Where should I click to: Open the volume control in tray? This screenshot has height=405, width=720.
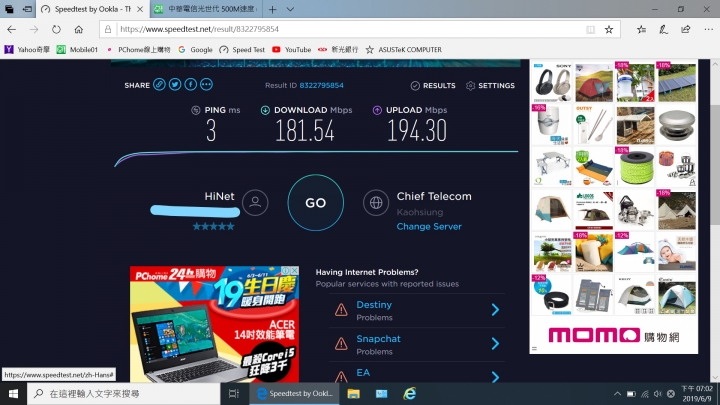[x=658, y=394]
